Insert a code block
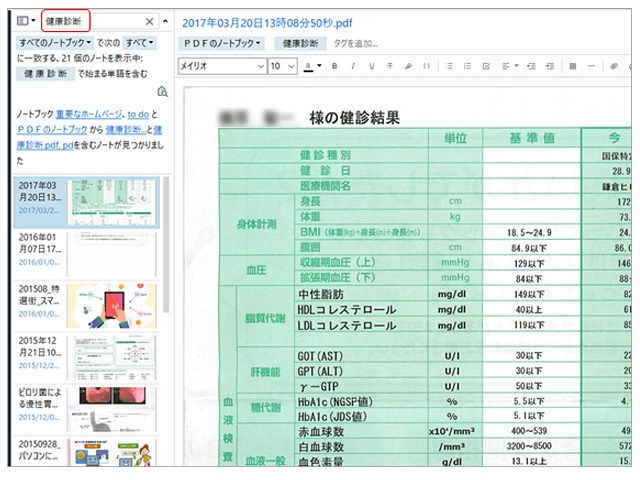Viewport: 640px width, 480px height. (x=427, y=66)
